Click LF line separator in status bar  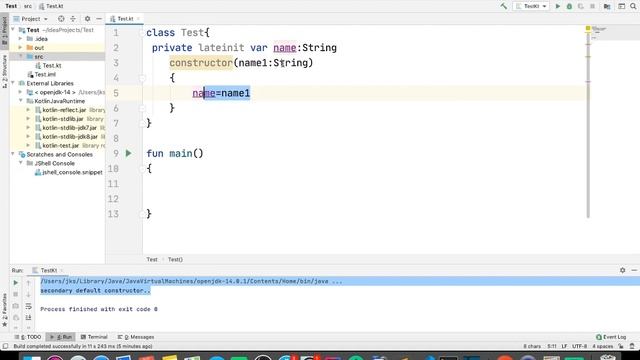564,346
